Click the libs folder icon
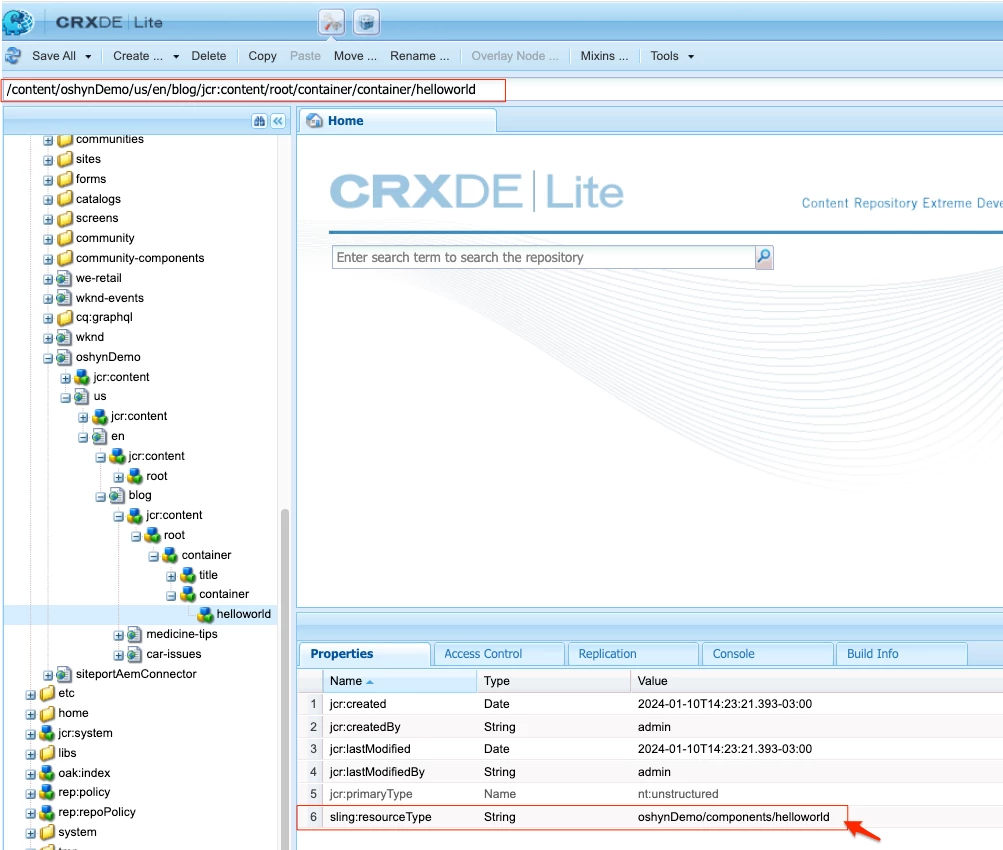Viewport: 1003px width, 850px height. click(47, 753)
